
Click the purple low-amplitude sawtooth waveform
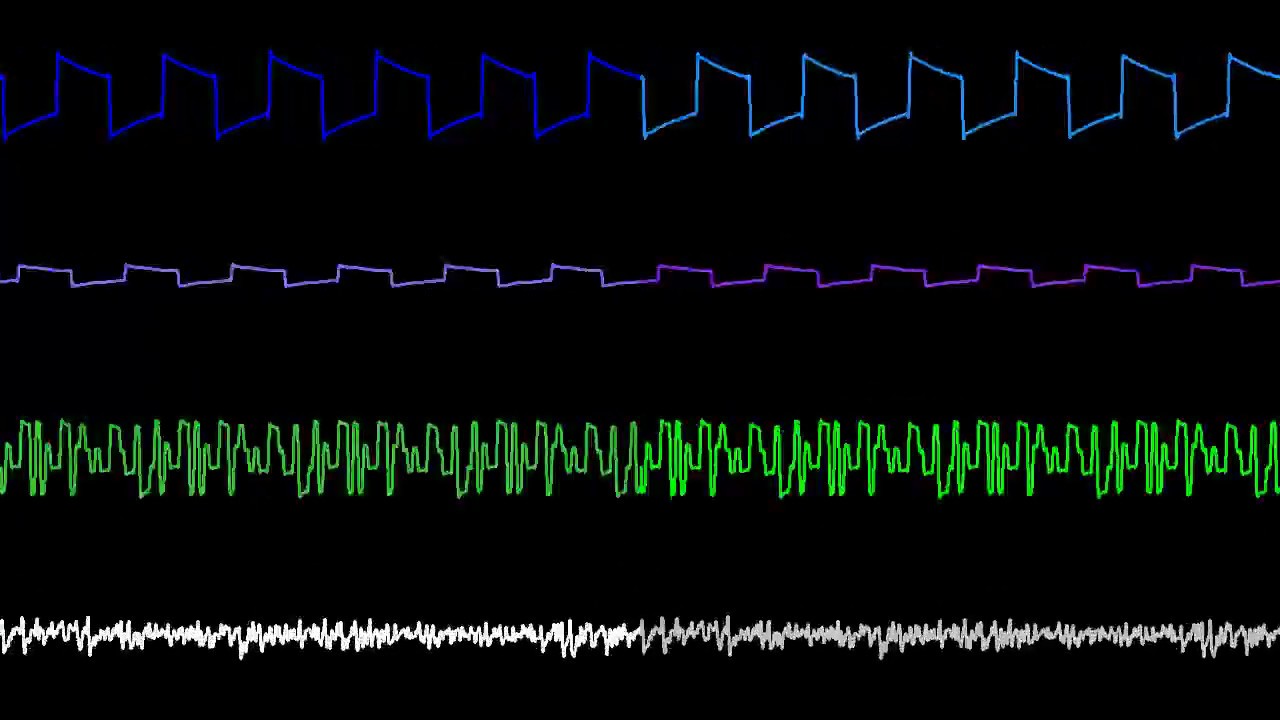point(640,276)
